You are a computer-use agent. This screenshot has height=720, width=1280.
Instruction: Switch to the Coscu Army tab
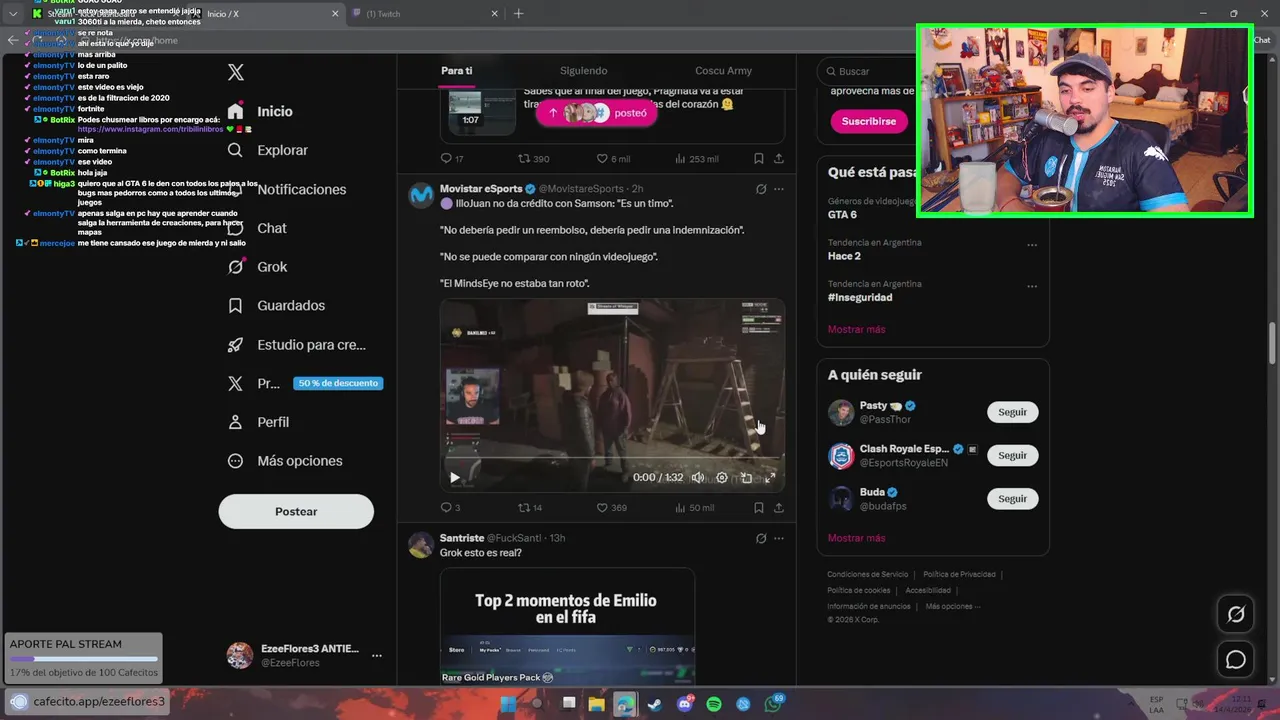723,71
